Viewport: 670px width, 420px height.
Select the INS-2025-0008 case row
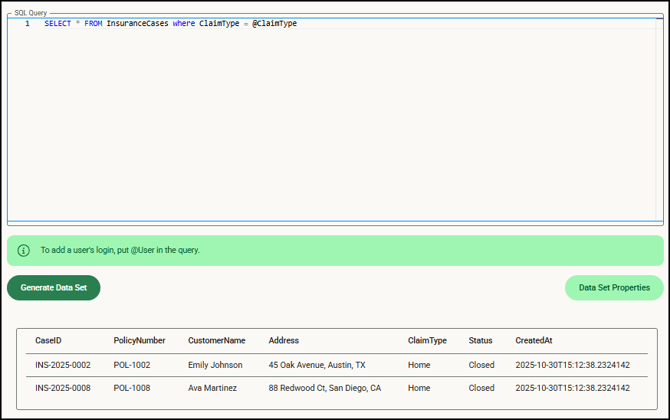pos(62,388)
